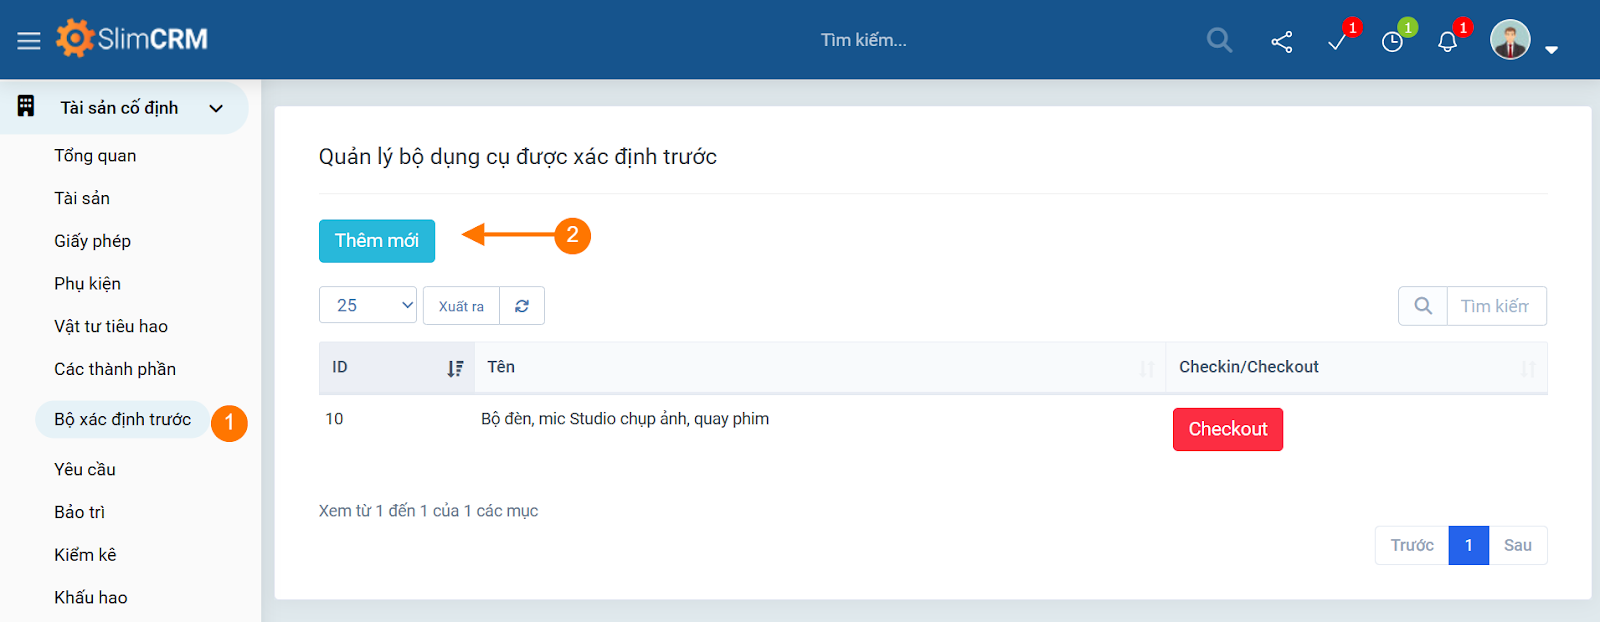Open the 25 rows-per-page dropdown
This screenshot has width=1600, height=622.
[368, 306]
